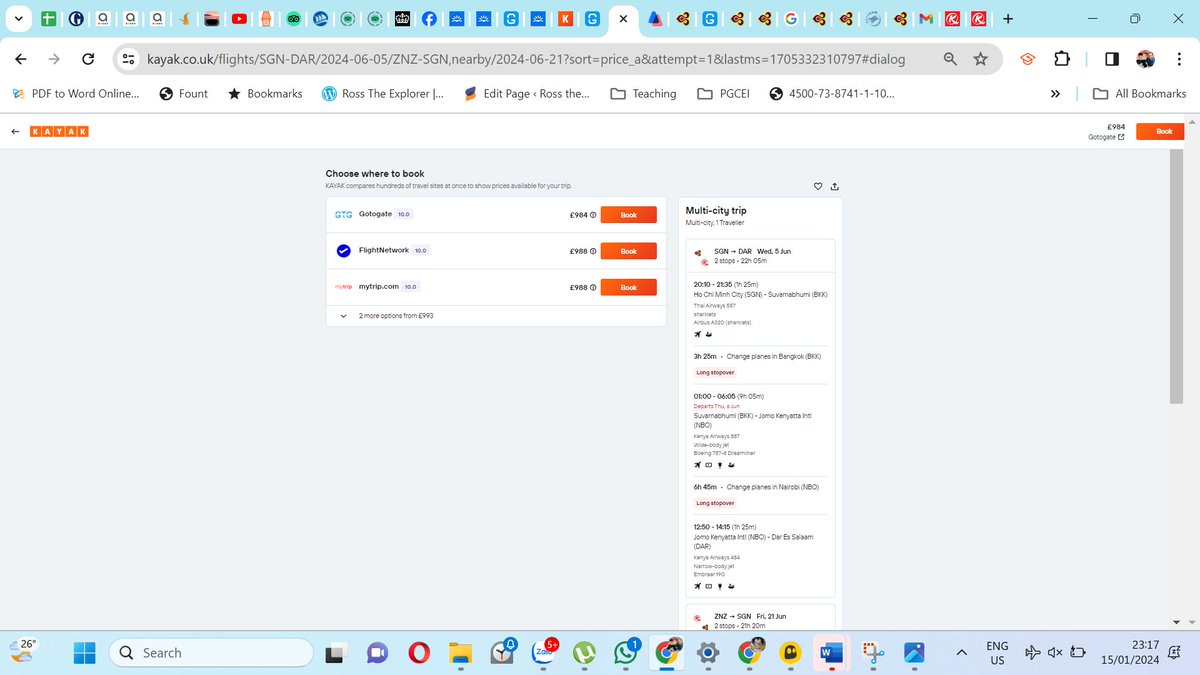Click Change planes in Nairobi (NBO) text
The width and height of the screenshot is (1200, 675).
pyautogui.click(x=773, y=487)
